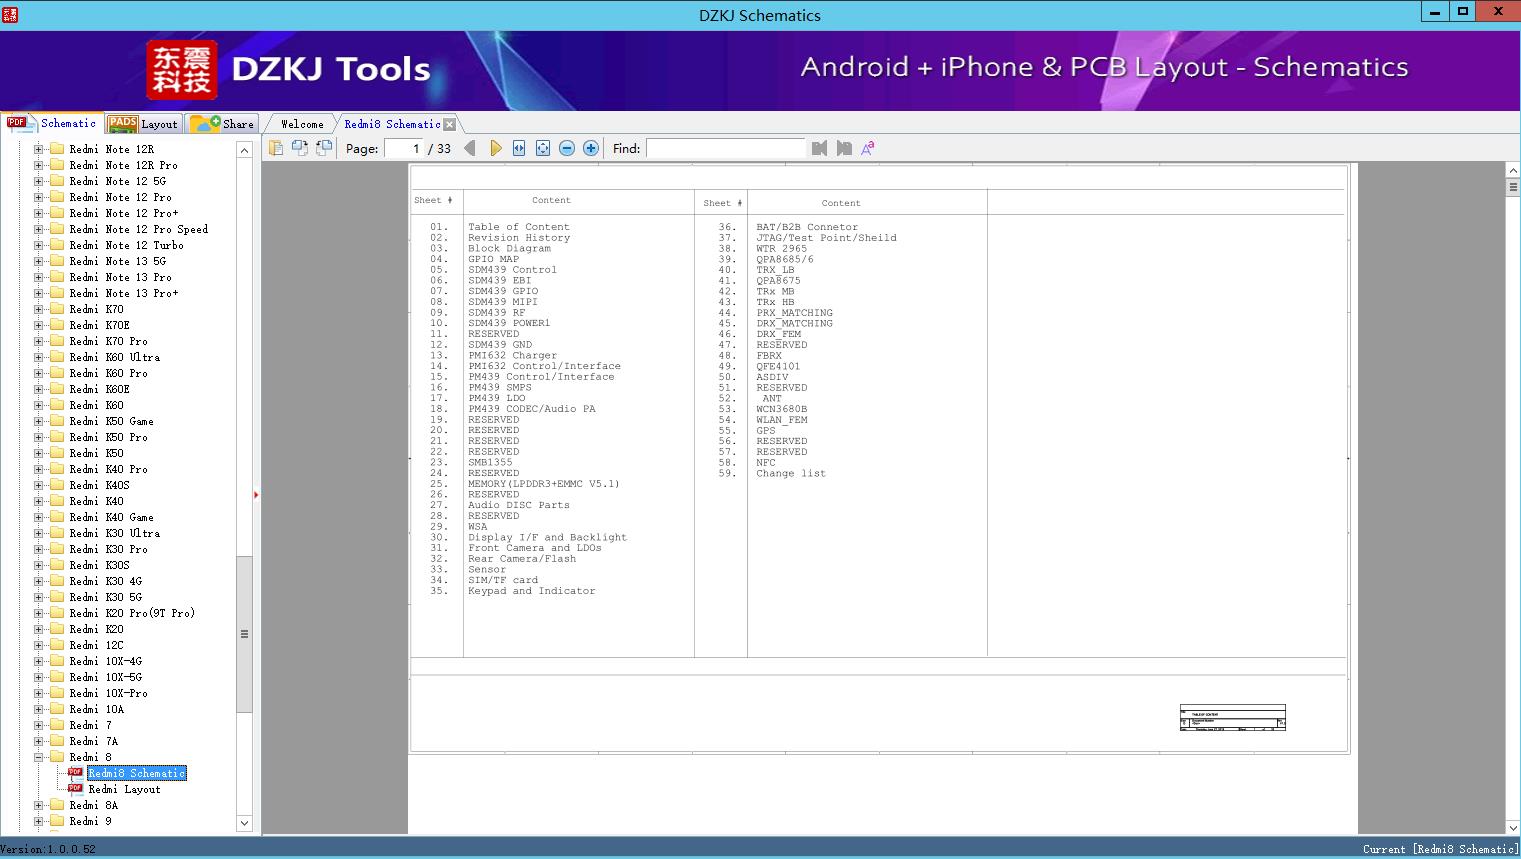This screenshot has width=1521, height=859.
Task: Click the collapse sidebar splitter arrow
Action: point(256,494)
